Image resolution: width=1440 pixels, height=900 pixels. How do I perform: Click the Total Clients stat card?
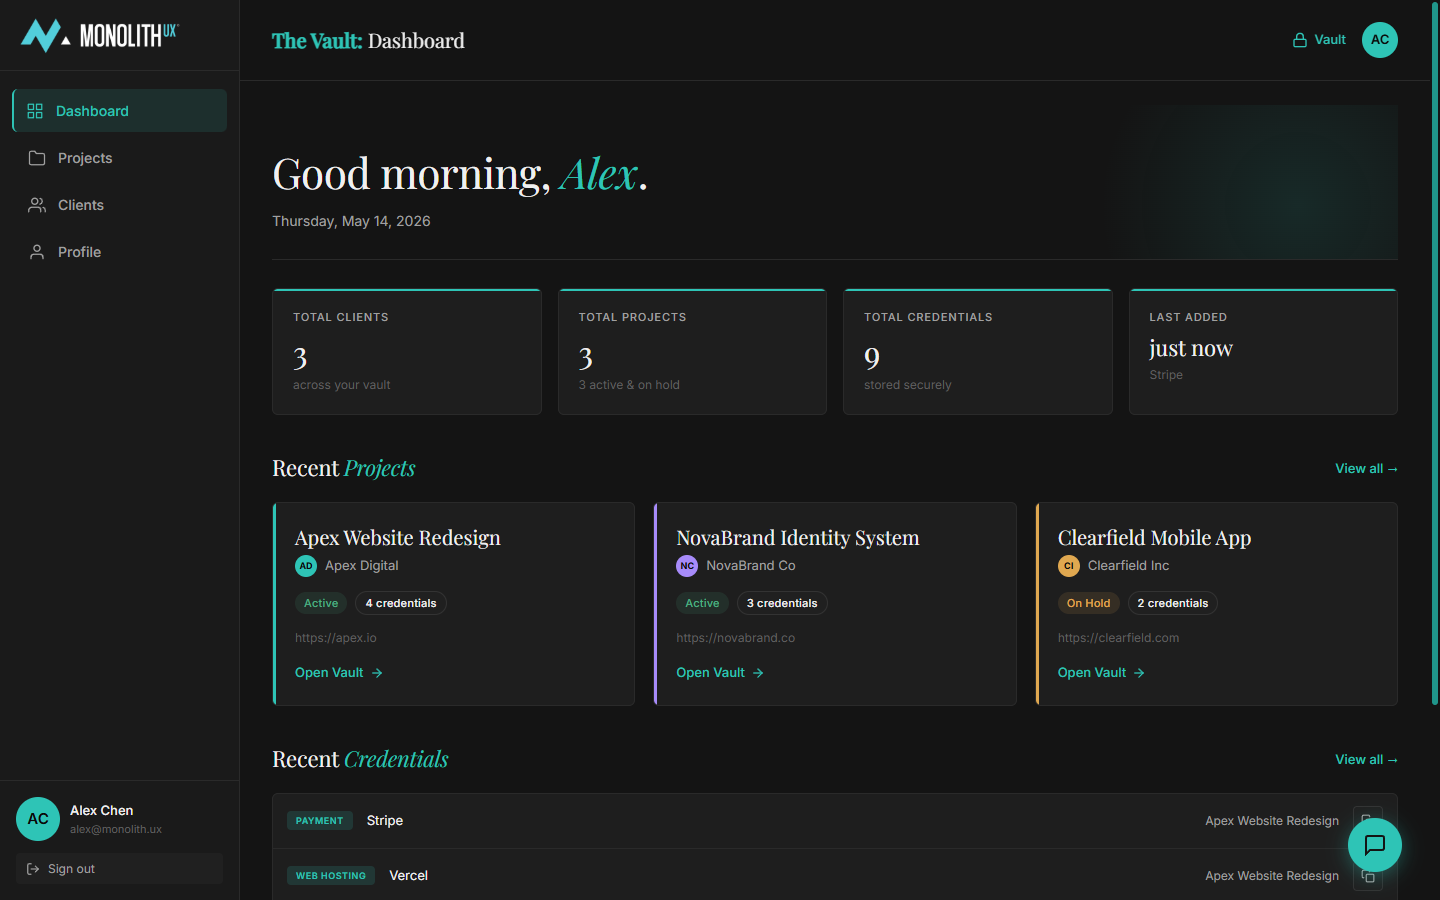click(x=407, y=352)
